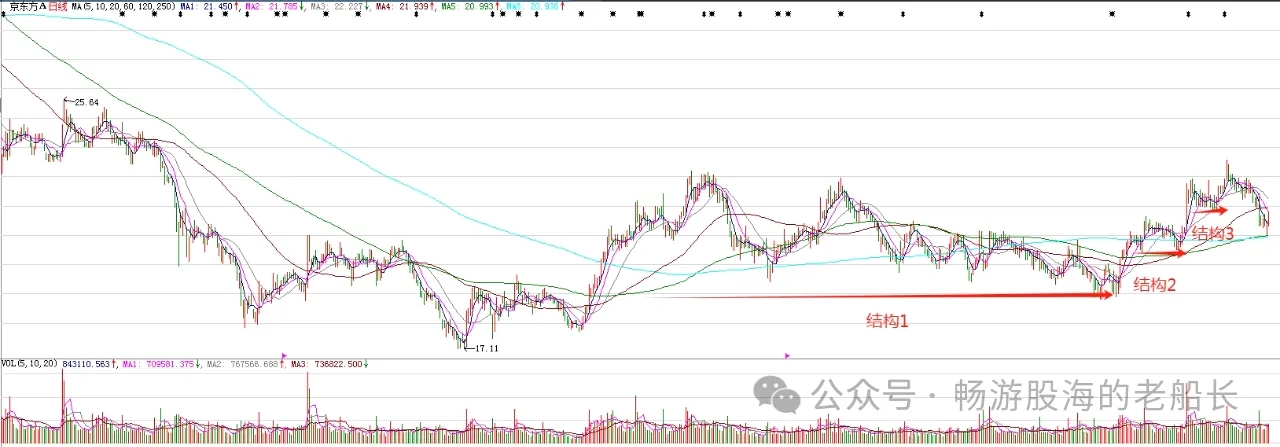Viewport: 1280px width, 447px height.
Task: Click the MA2: 21.785 value
Action: click(x=272, y=6)
